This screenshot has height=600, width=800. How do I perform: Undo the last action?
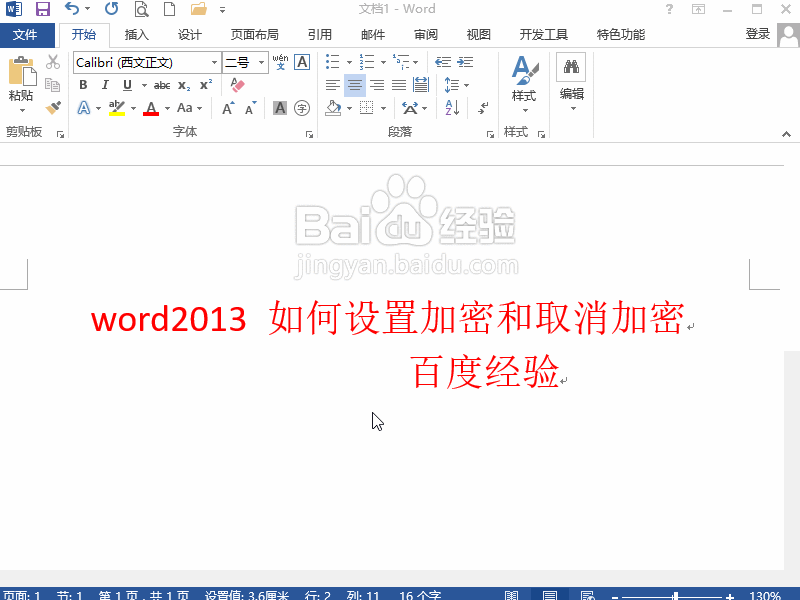pos(72,9)
